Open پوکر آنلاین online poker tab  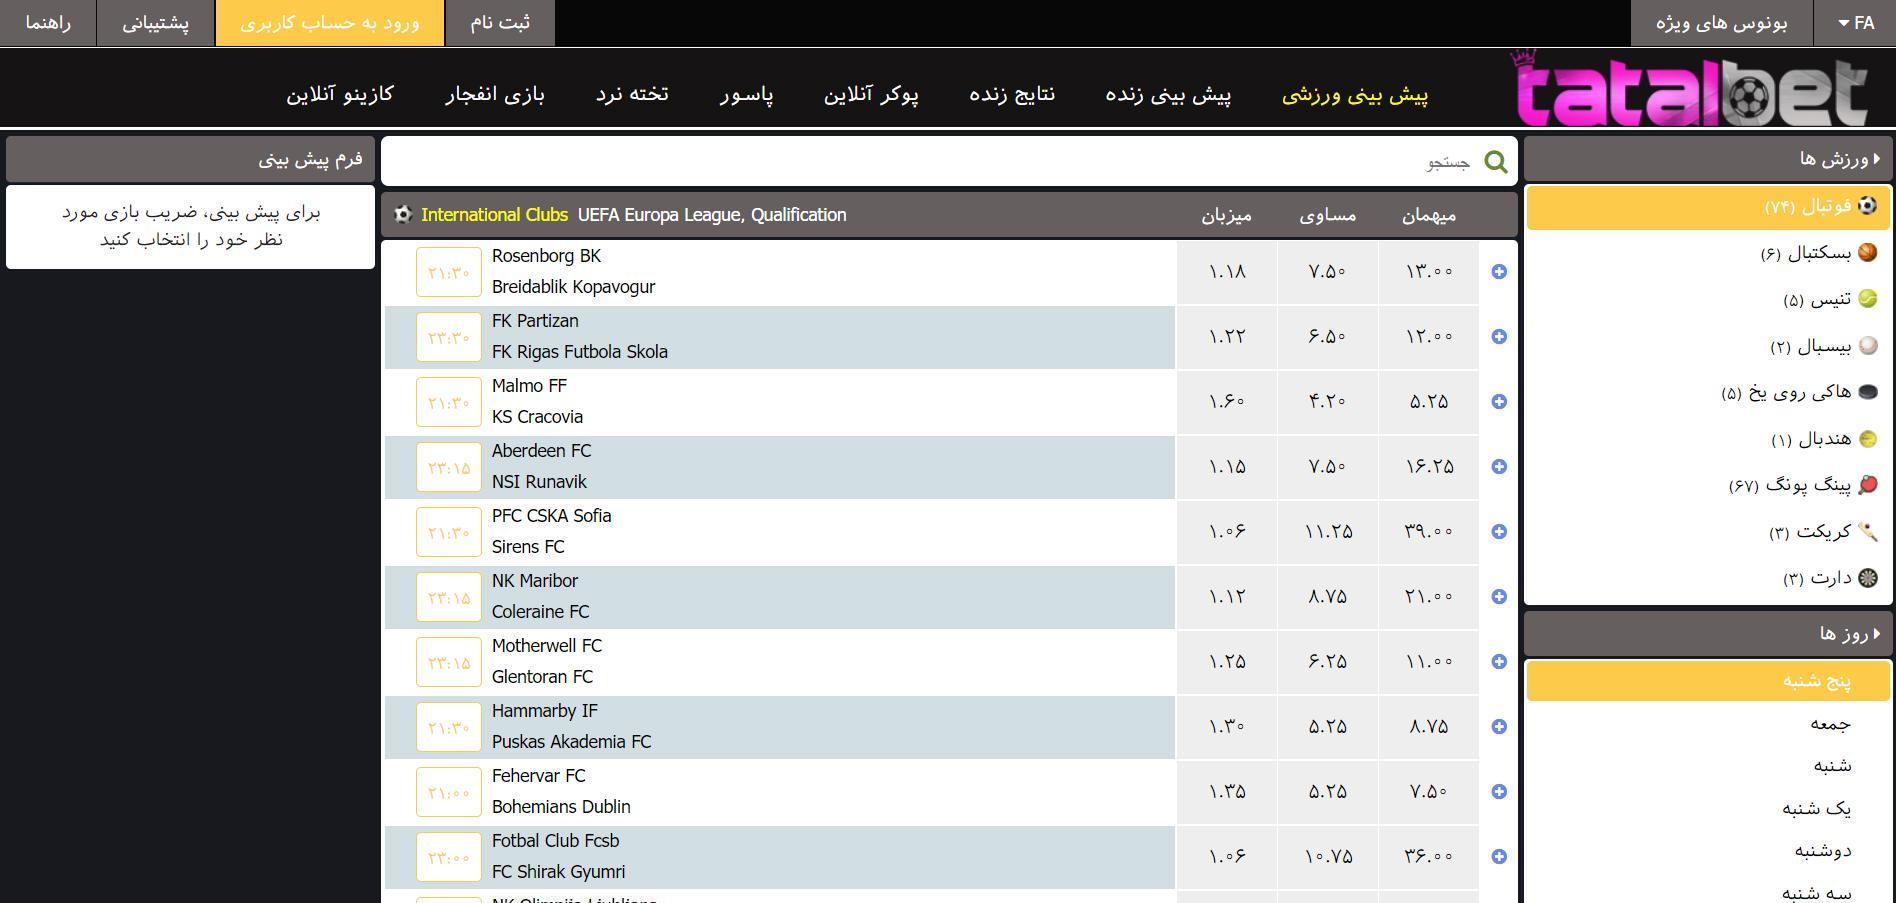click(871, 94)
